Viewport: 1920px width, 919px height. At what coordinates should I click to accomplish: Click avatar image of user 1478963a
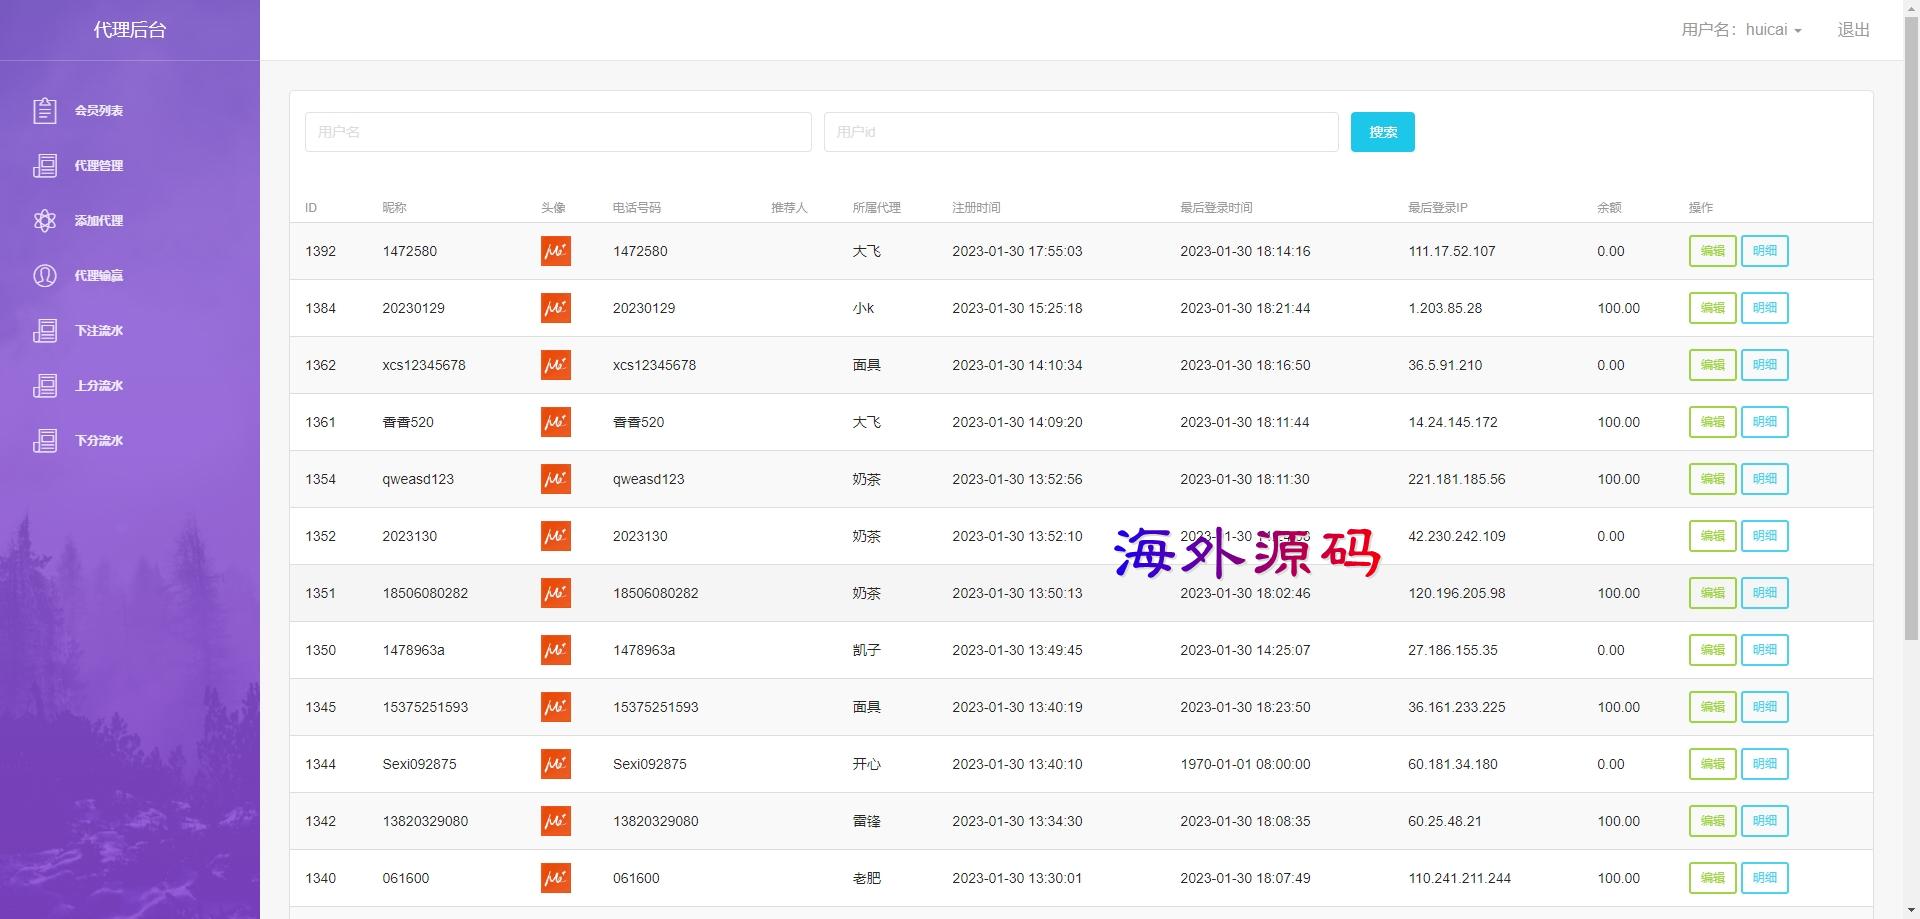556,650
